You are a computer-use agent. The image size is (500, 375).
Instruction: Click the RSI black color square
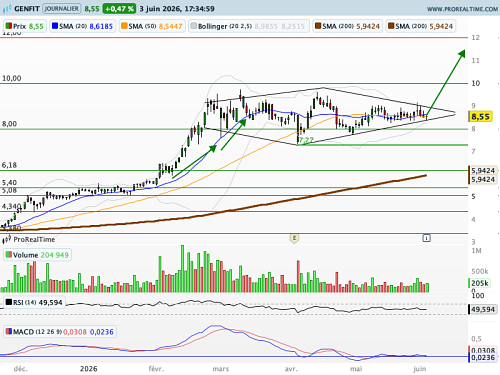click(9, 302)
